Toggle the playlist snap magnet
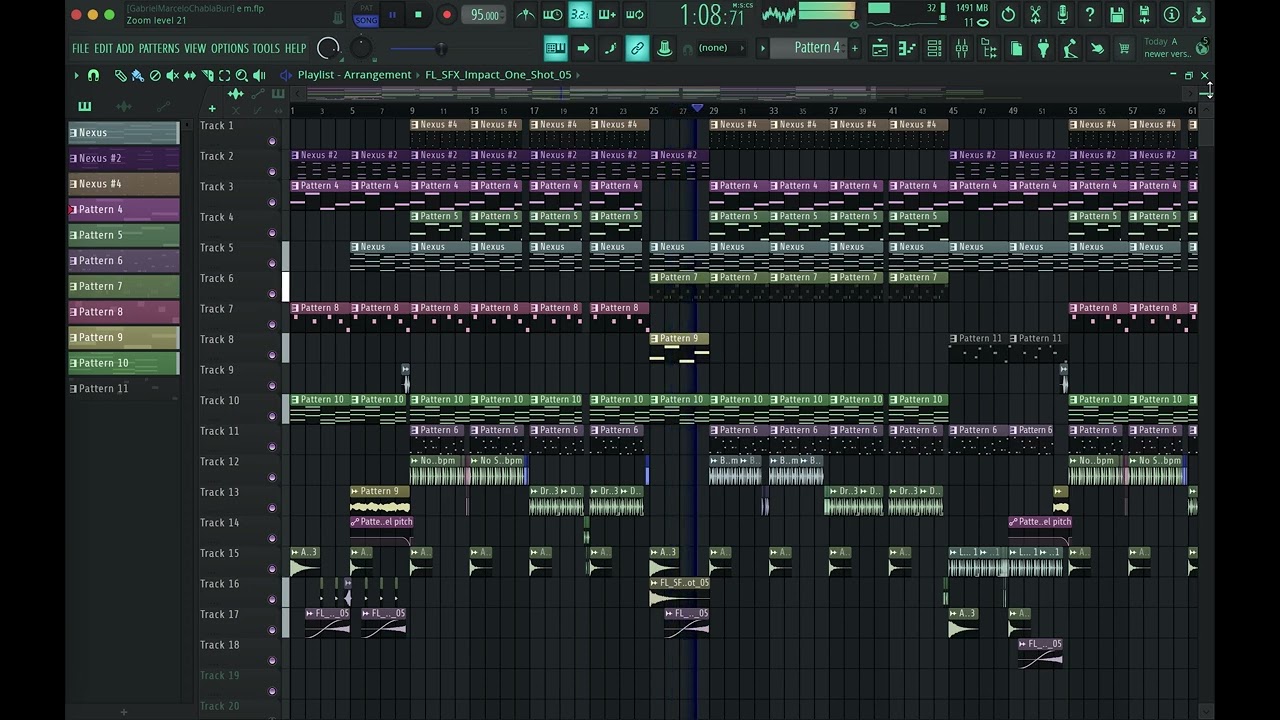The width and height of the screenshot is (1280, 720). pyautogui.click(x=93, y=75)
